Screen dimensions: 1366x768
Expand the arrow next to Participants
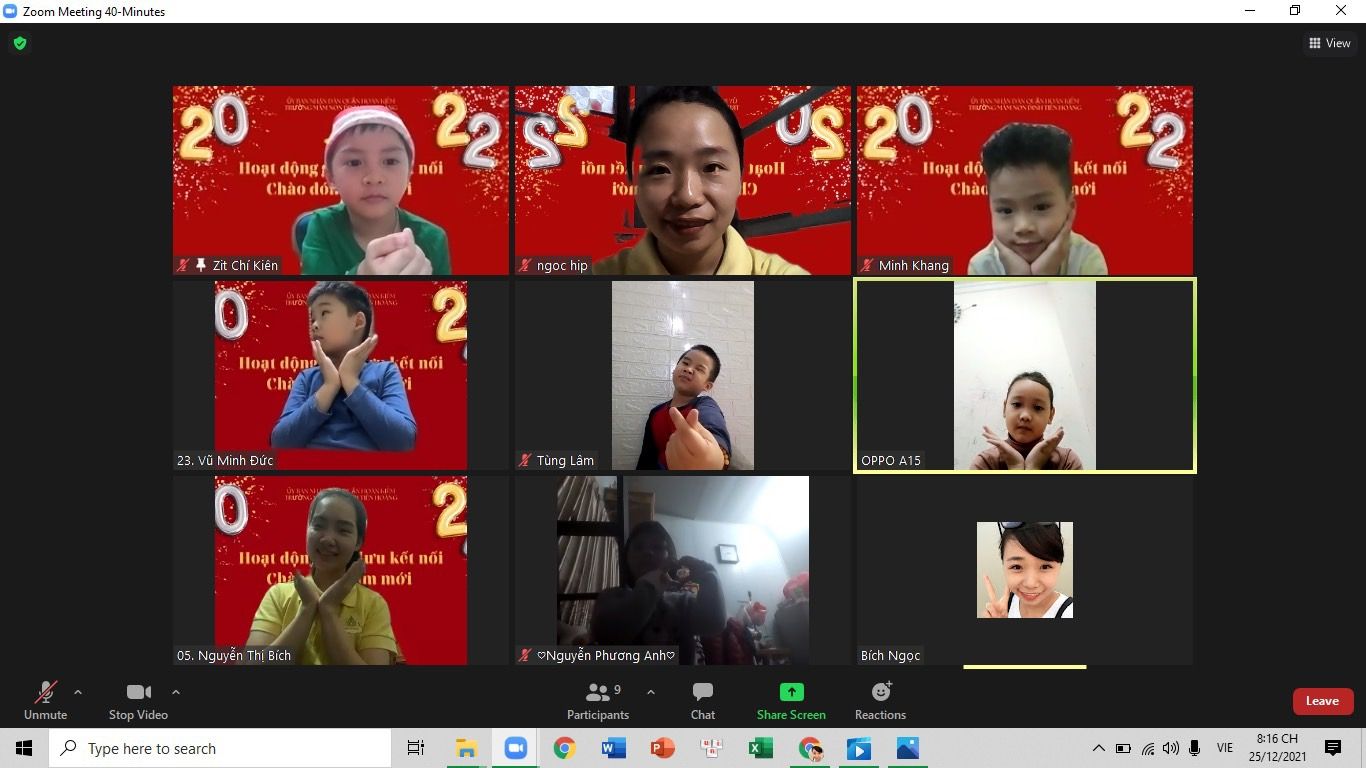coord(651,692)
